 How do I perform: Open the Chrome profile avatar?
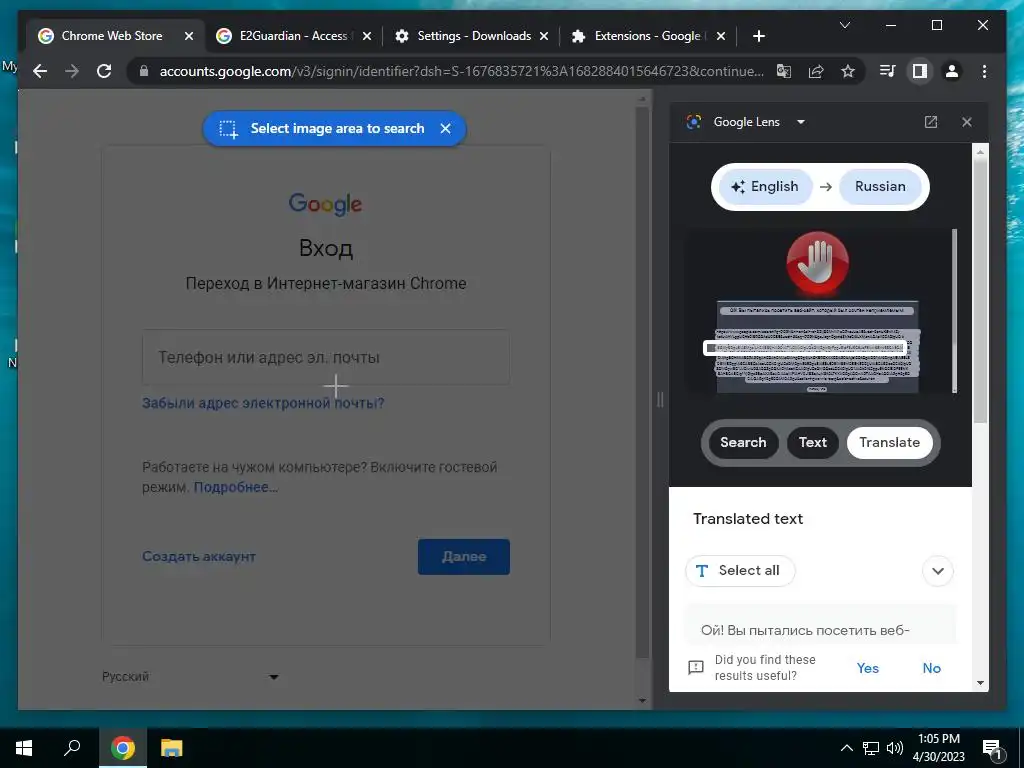[952, 71]
